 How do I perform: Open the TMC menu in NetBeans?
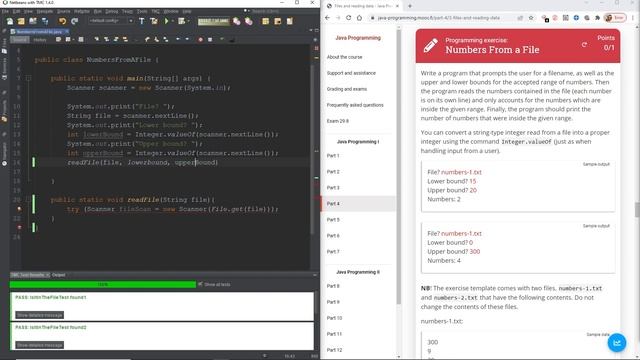[x=156, y=11]
